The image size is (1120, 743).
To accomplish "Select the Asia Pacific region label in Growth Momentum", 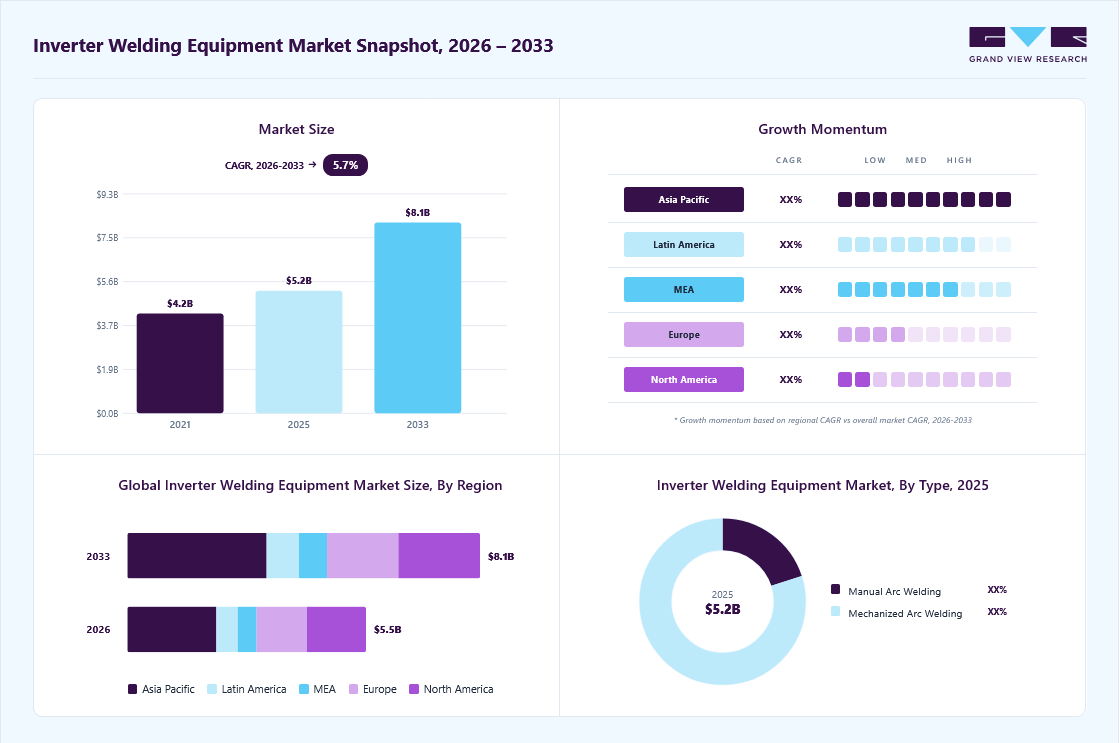I will point(684,199).
